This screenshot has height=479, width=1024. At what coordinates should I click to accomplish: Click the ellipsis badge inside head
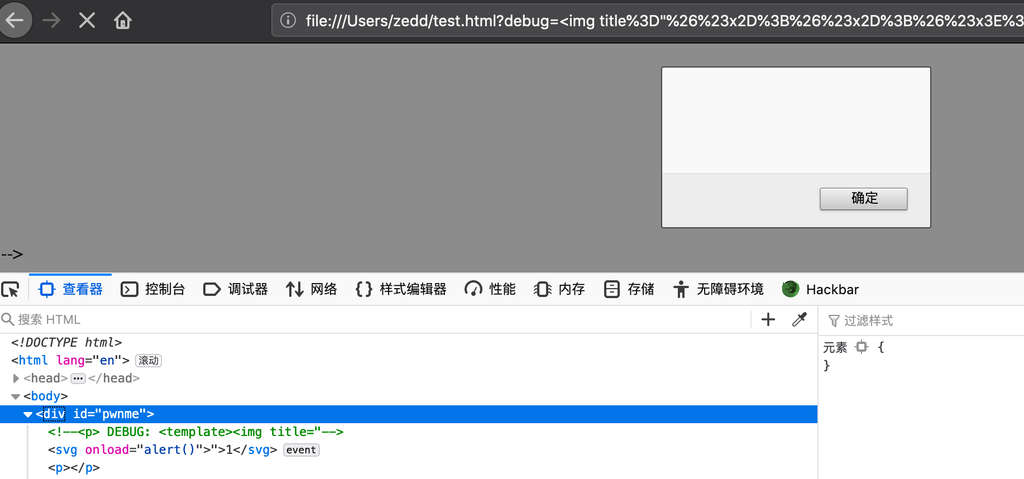click(x=78, y=378)
